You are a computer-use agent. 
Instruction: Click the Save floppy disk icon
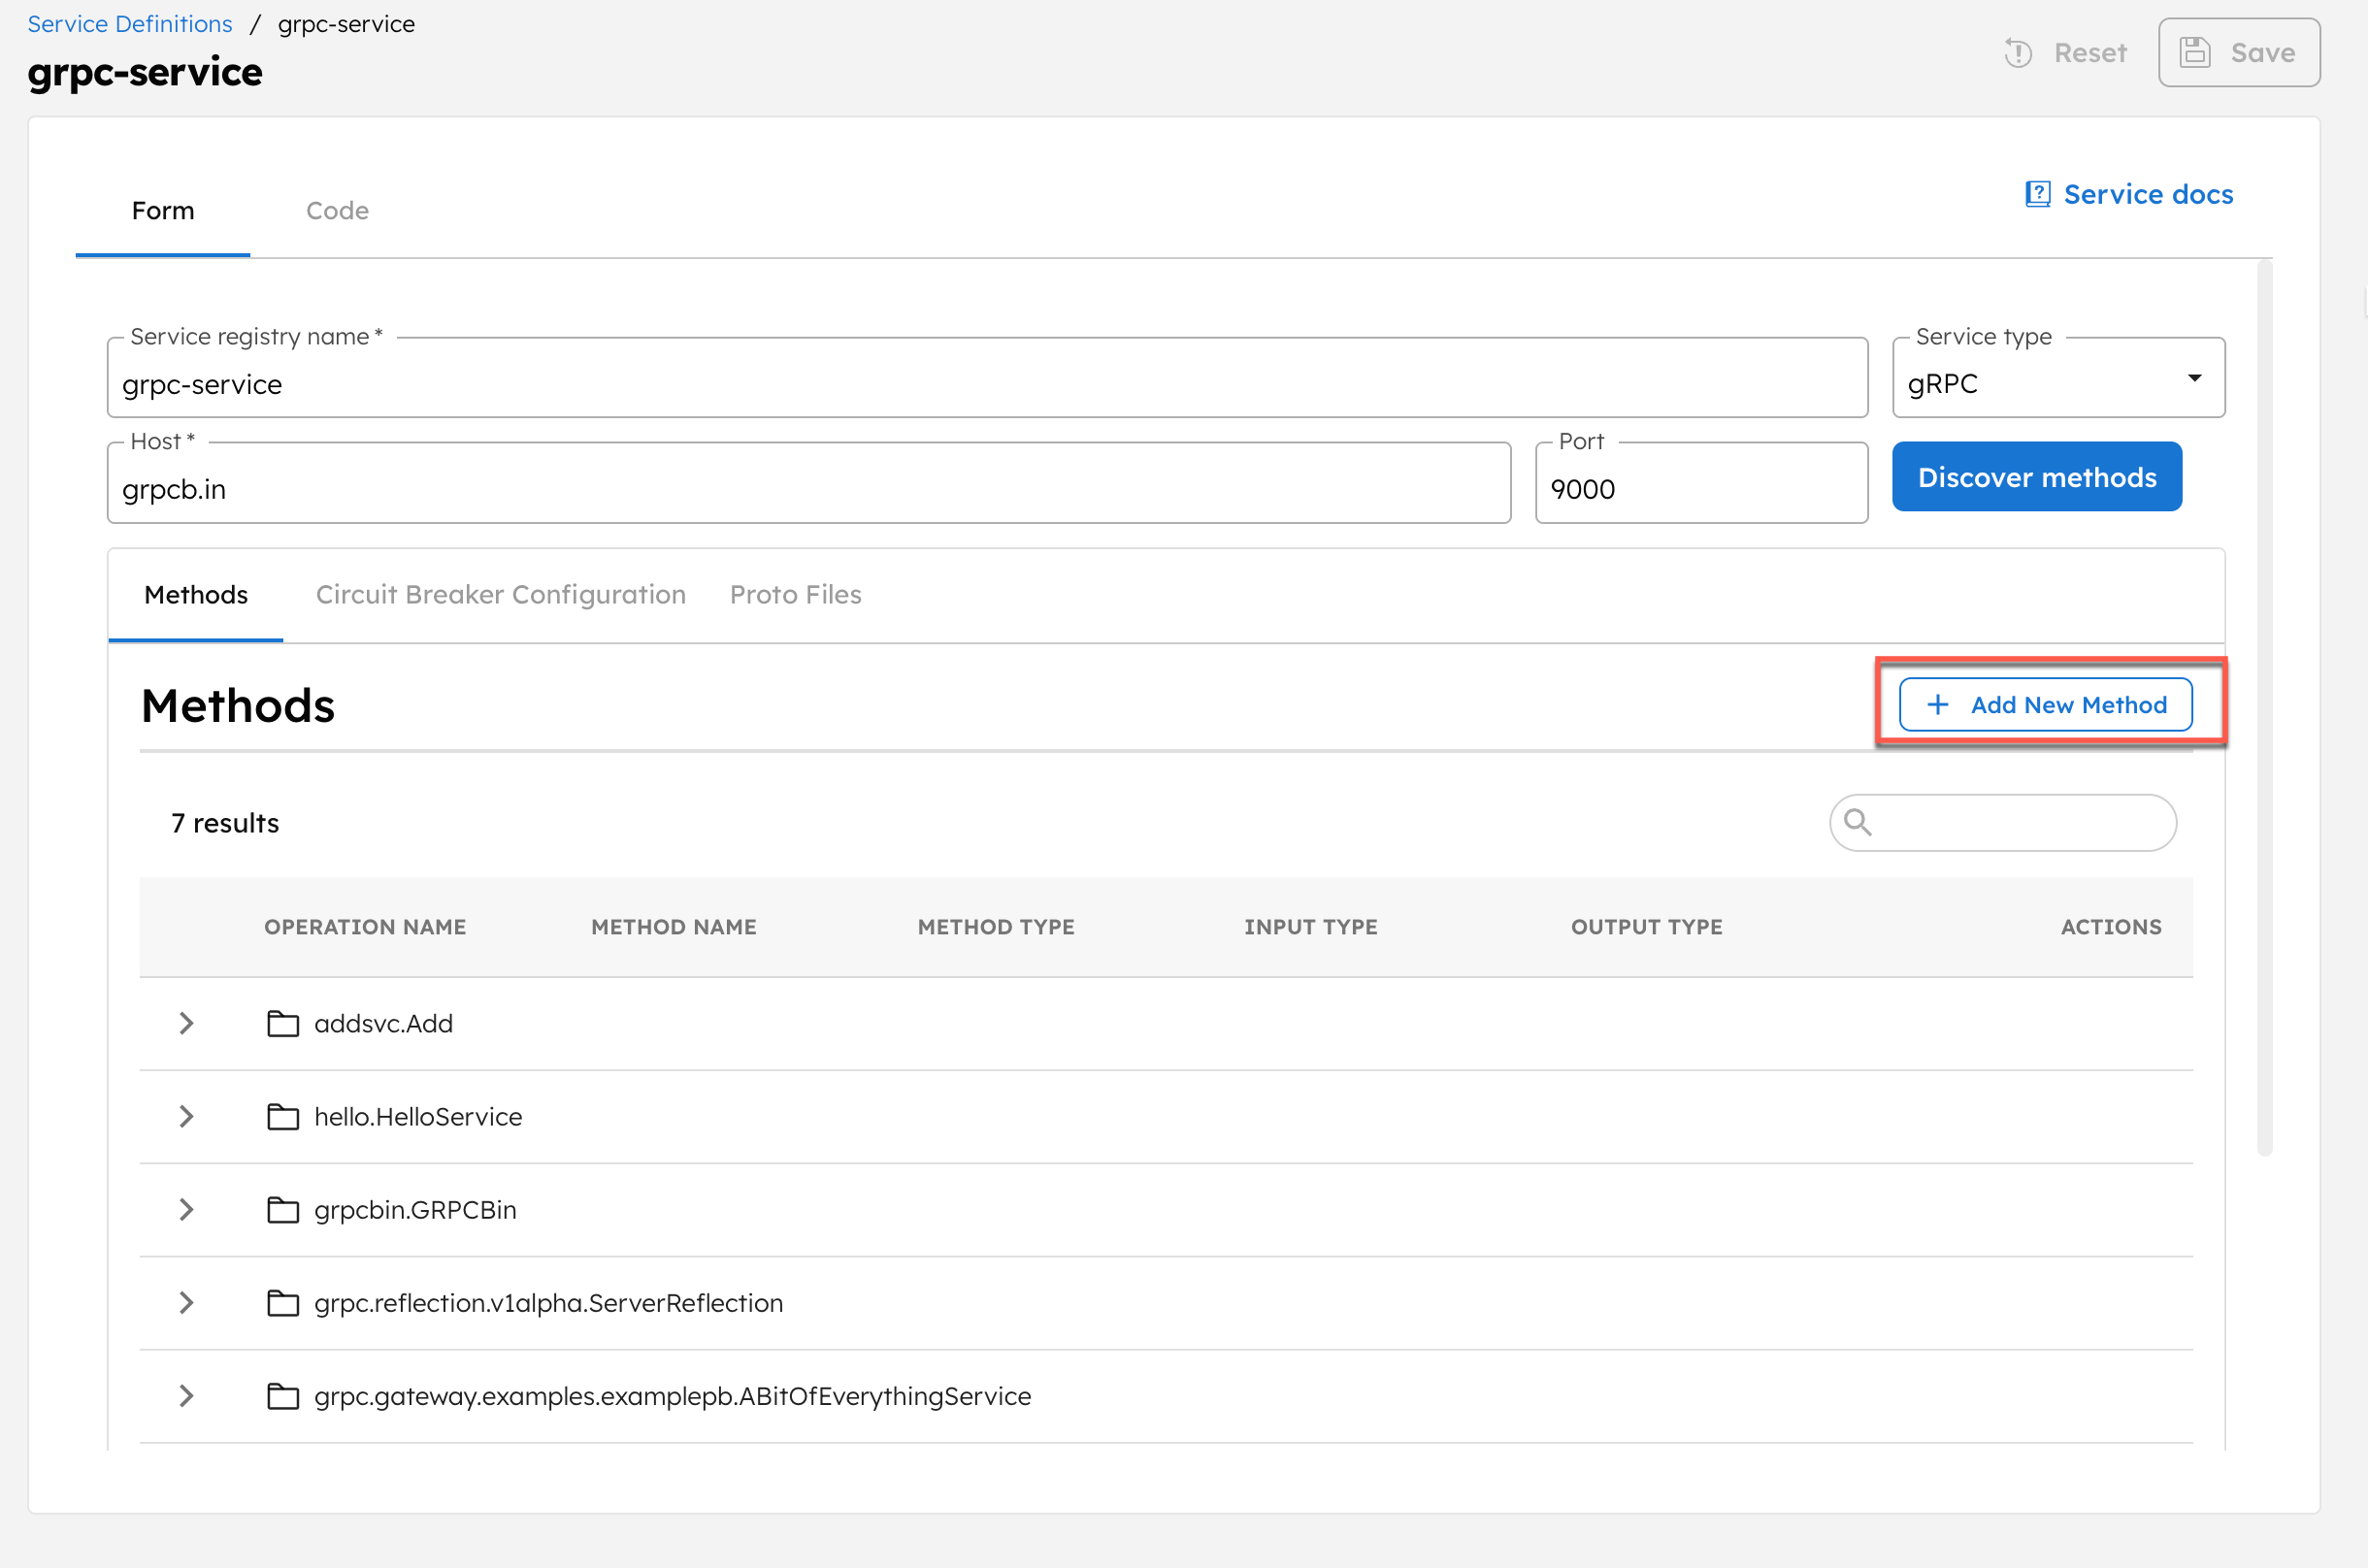point(2195,53)
